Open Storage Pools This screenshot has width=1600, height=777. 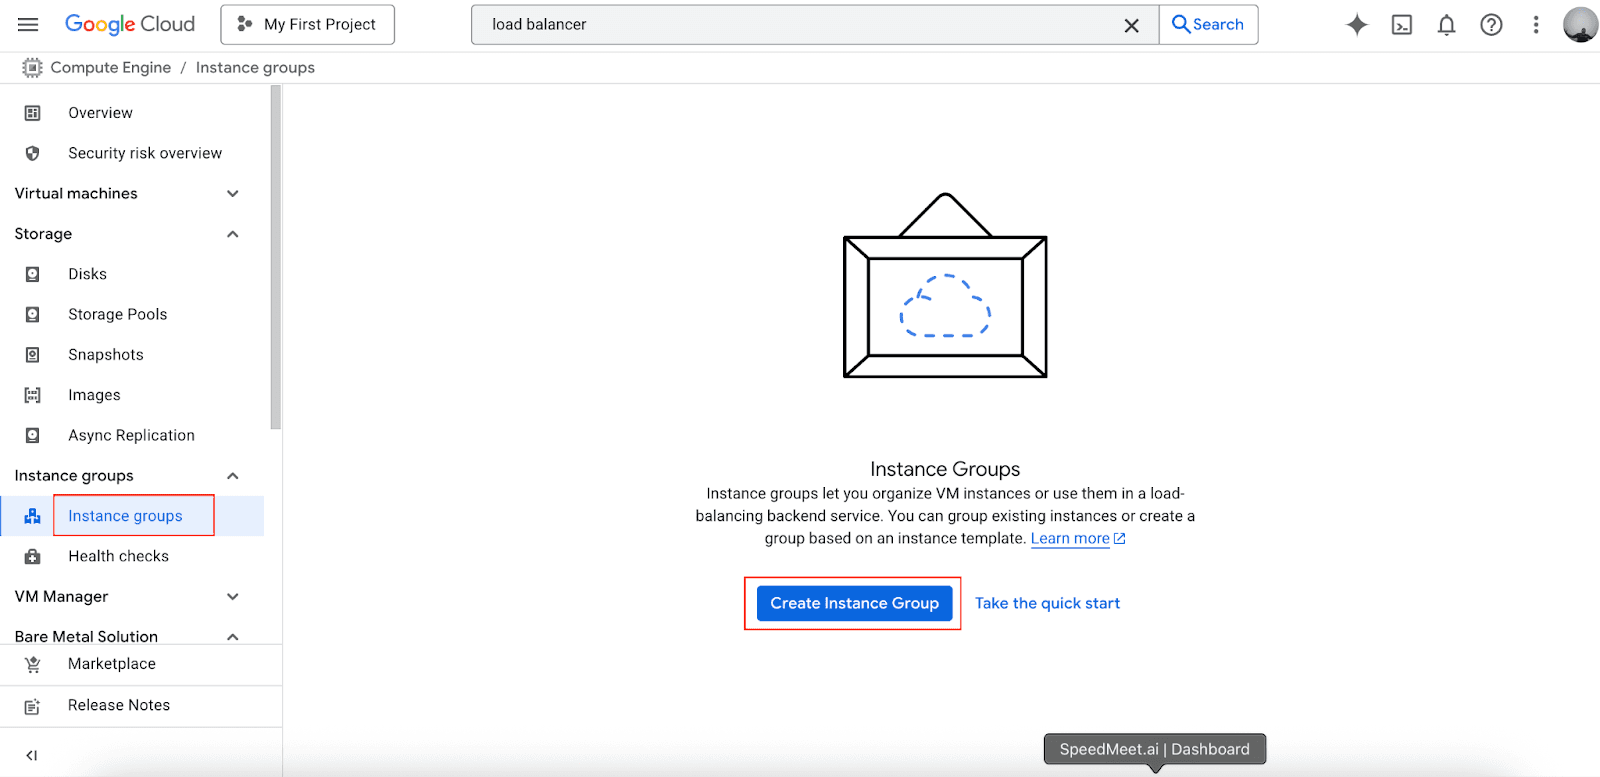(x=118, y=314)
